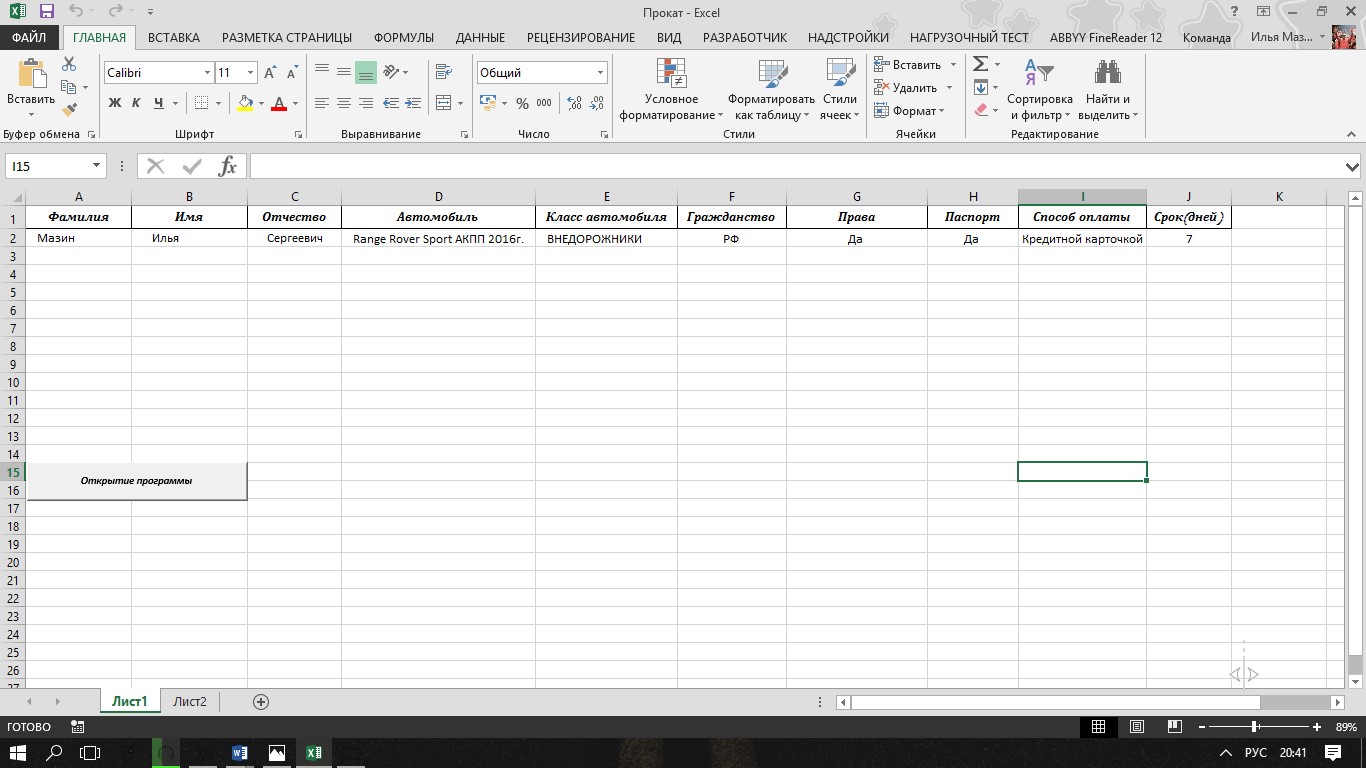This screenshot has width=1366, height=768.
Task: Align cell text to the left
Action: [x=322, y=103]
